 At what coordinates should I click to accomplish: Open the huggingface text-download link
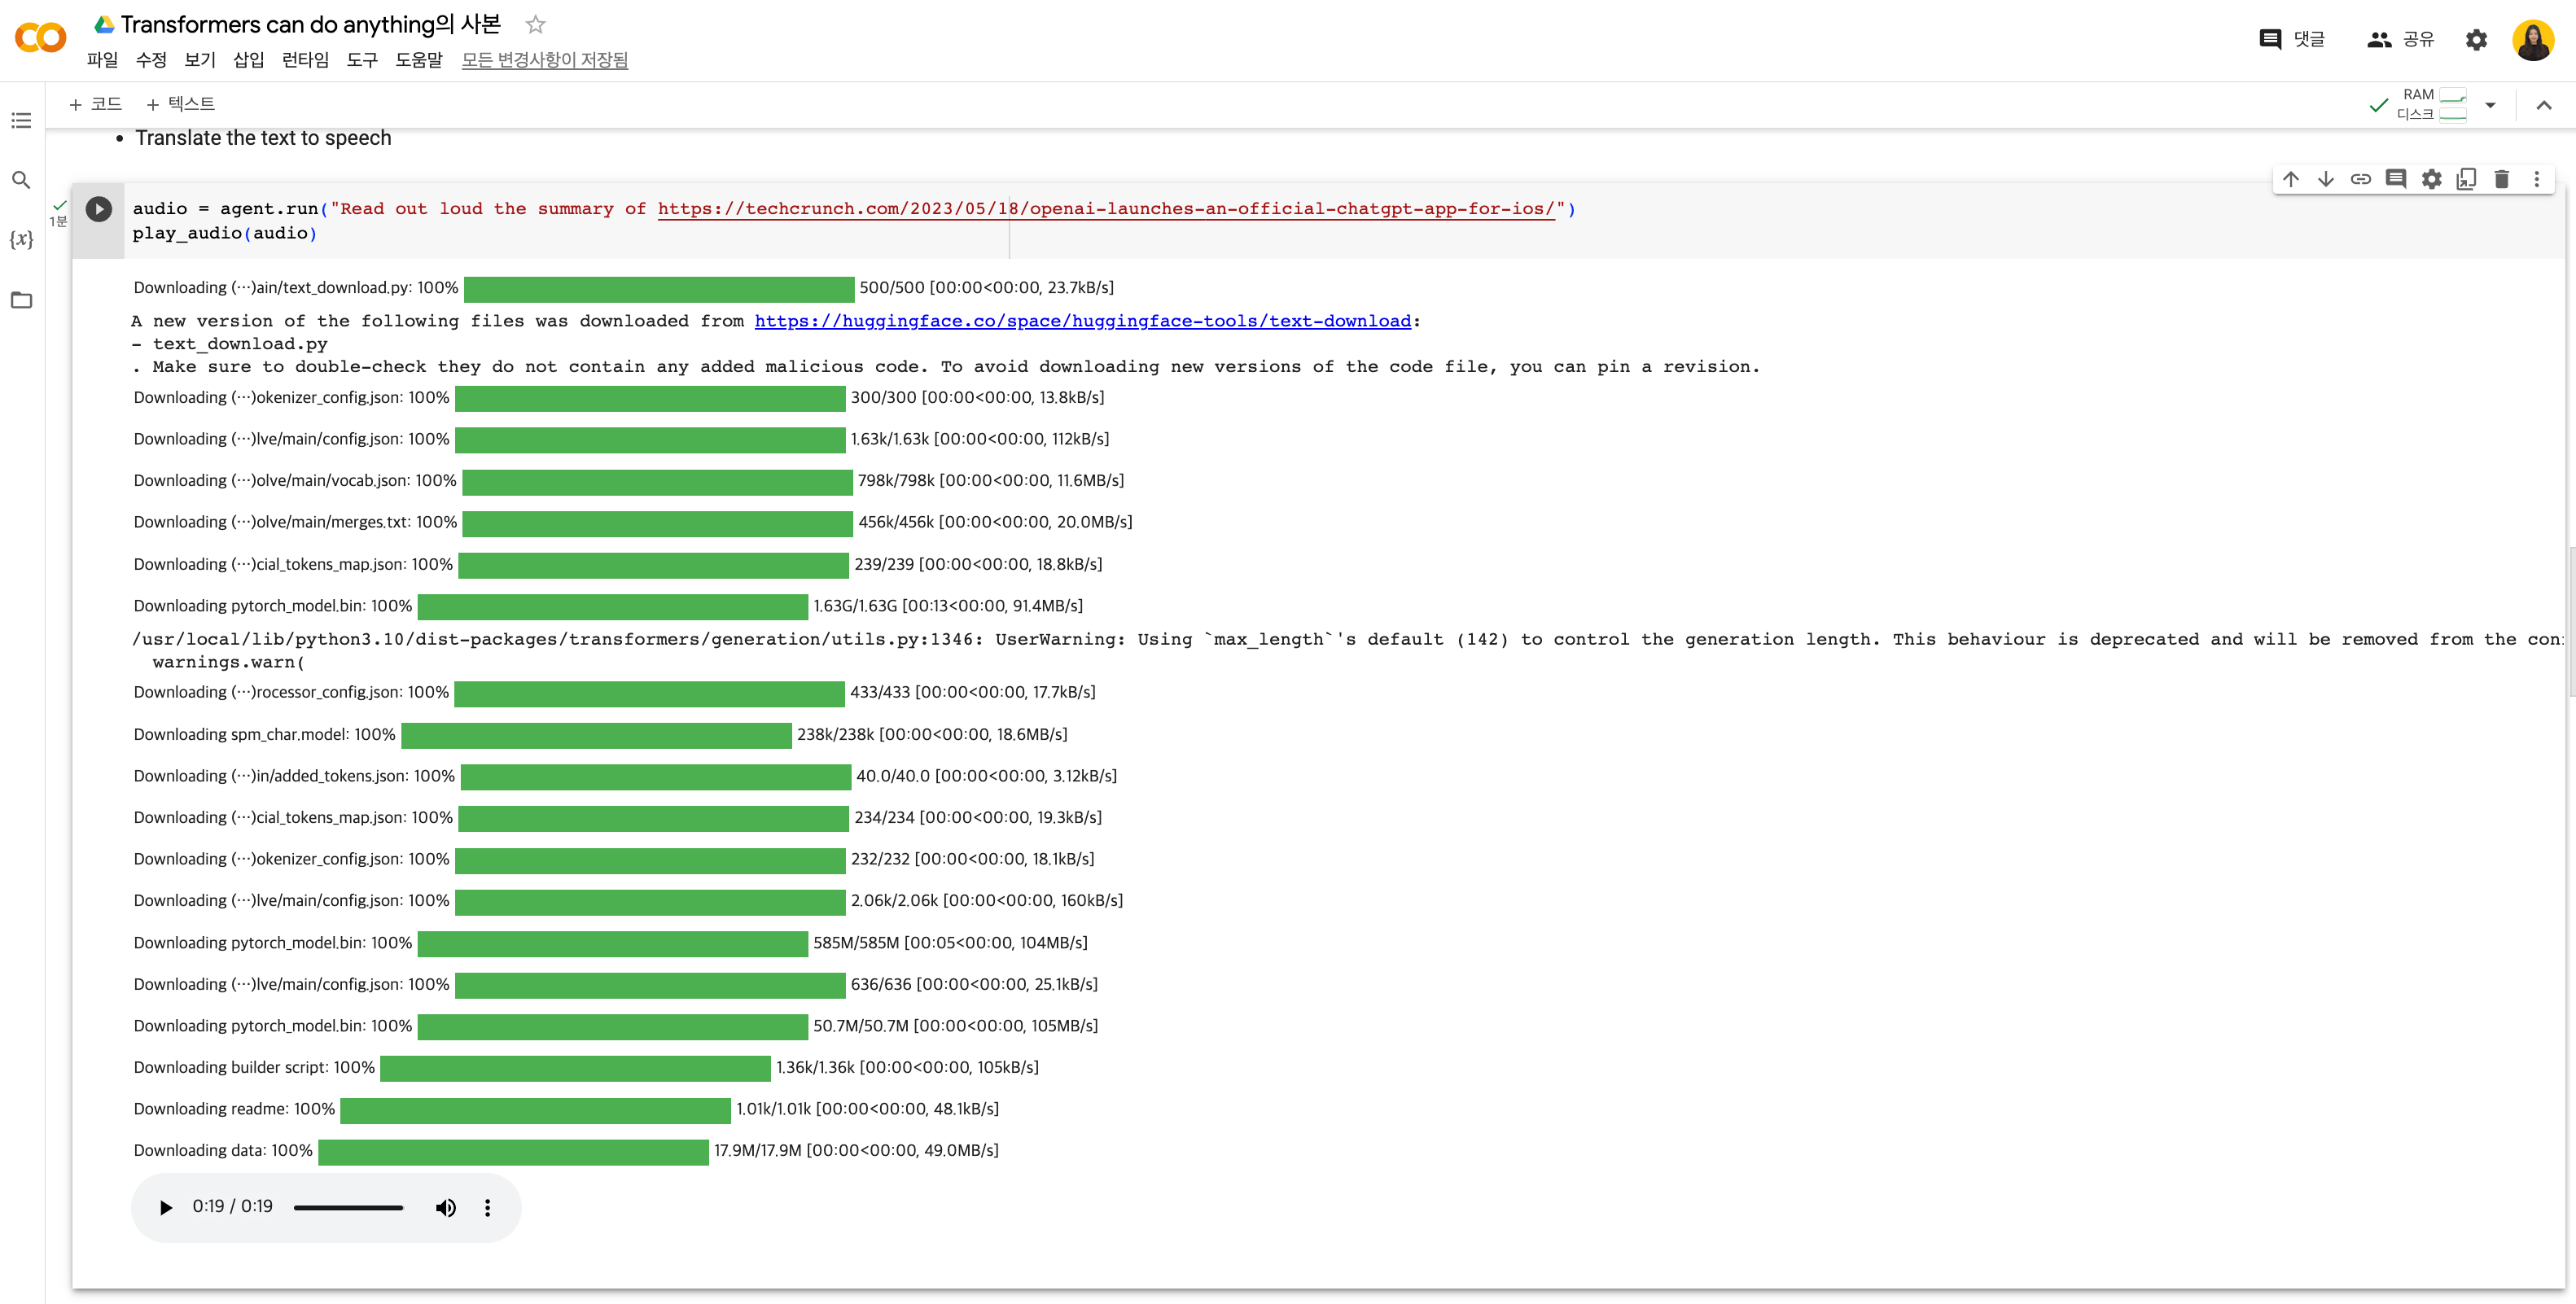(1082, 321)
